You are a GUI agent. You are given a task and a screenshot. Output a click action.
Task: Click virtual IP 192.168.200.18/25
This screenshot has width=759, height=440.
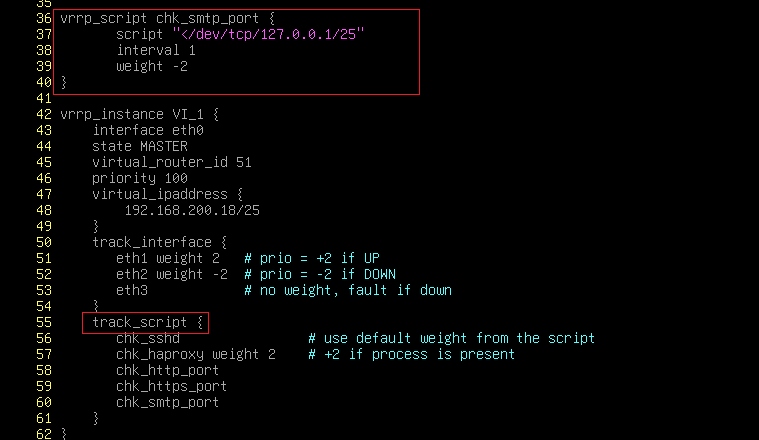coord(192,211)
